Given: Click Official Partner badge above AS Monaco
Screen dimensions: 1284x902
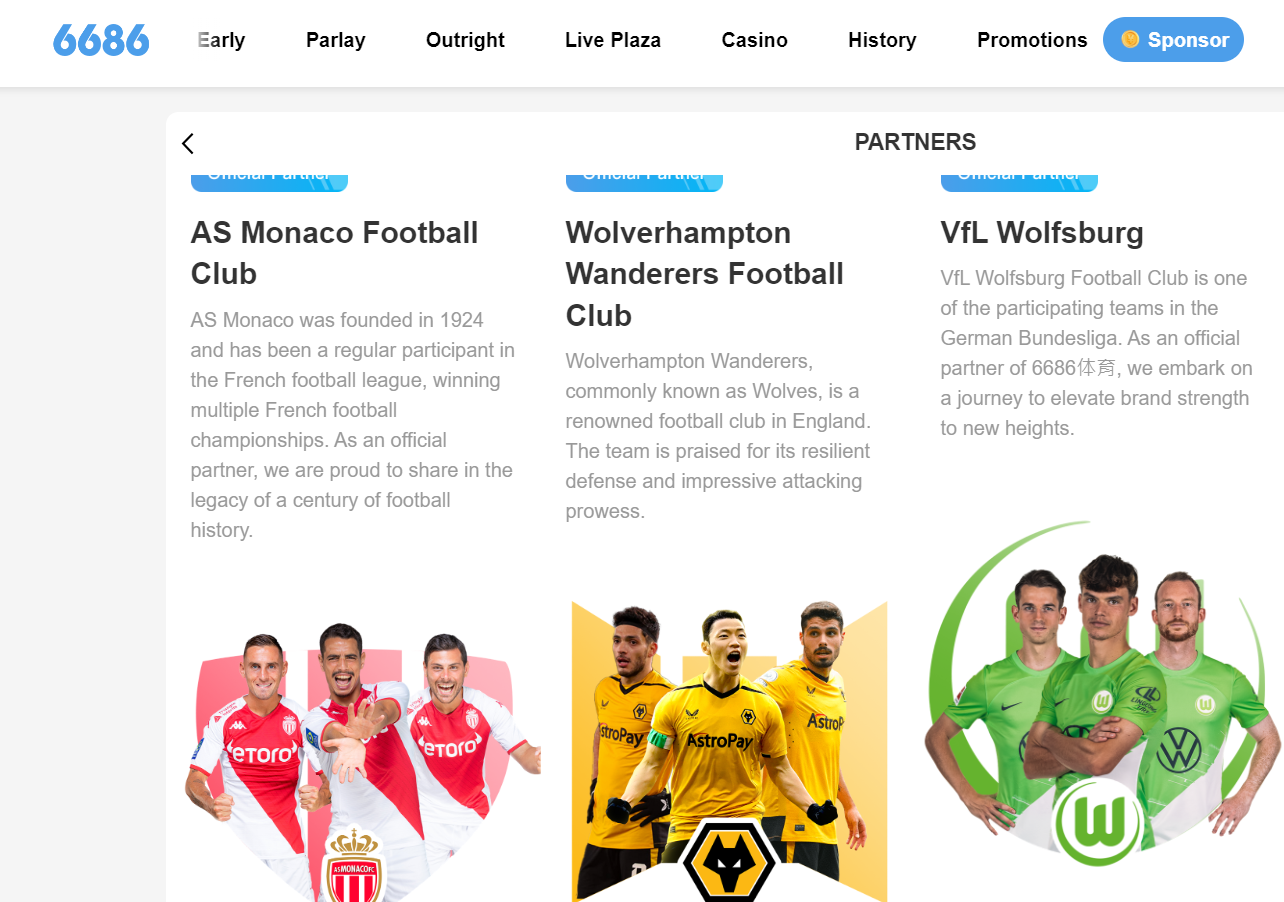Looking at the screenshot, I should [269, 178].
